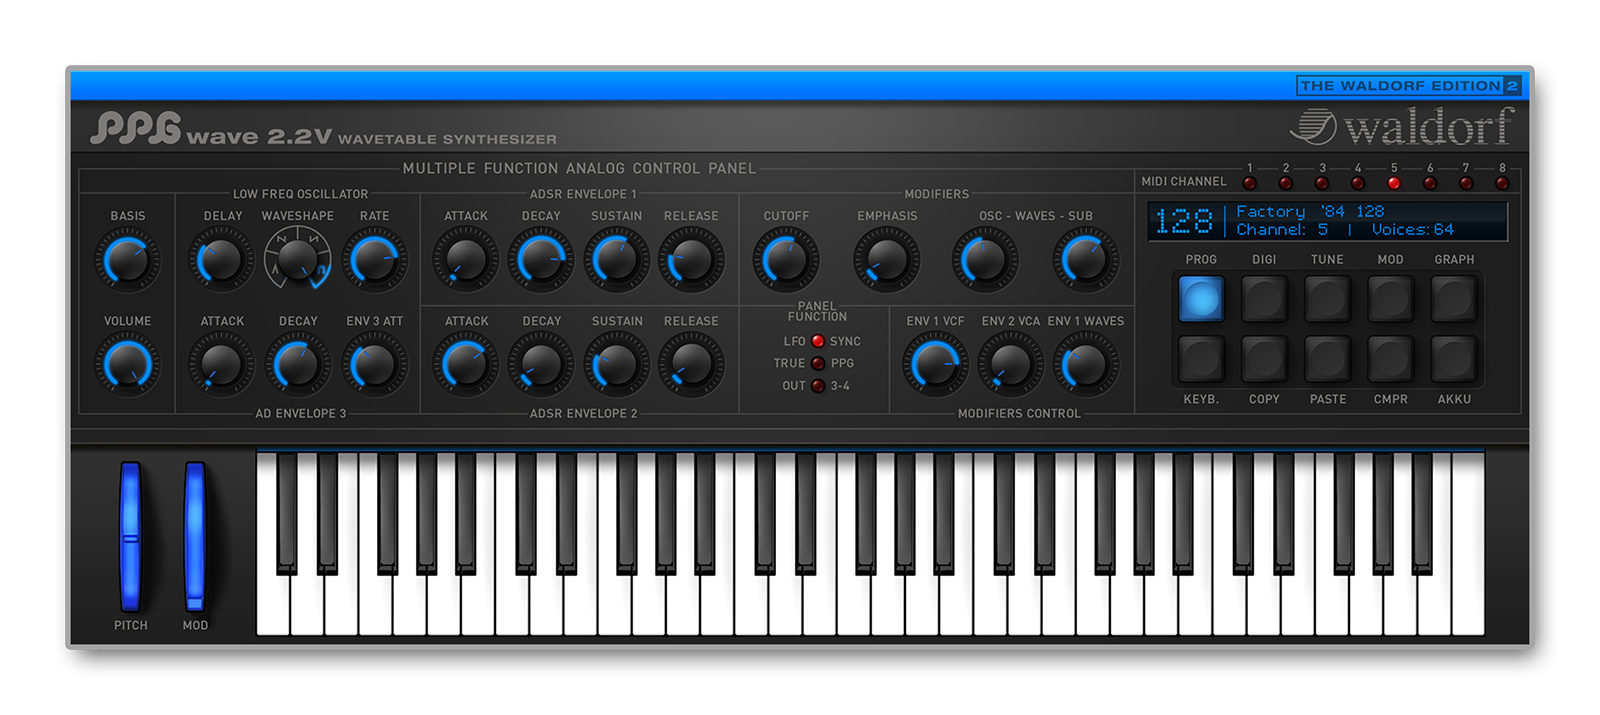Image resolution: width=1600 pixels, height=715 pixels.
Task: Click the ADSR Envelope 2 DECAY knob
Action: 541,365
